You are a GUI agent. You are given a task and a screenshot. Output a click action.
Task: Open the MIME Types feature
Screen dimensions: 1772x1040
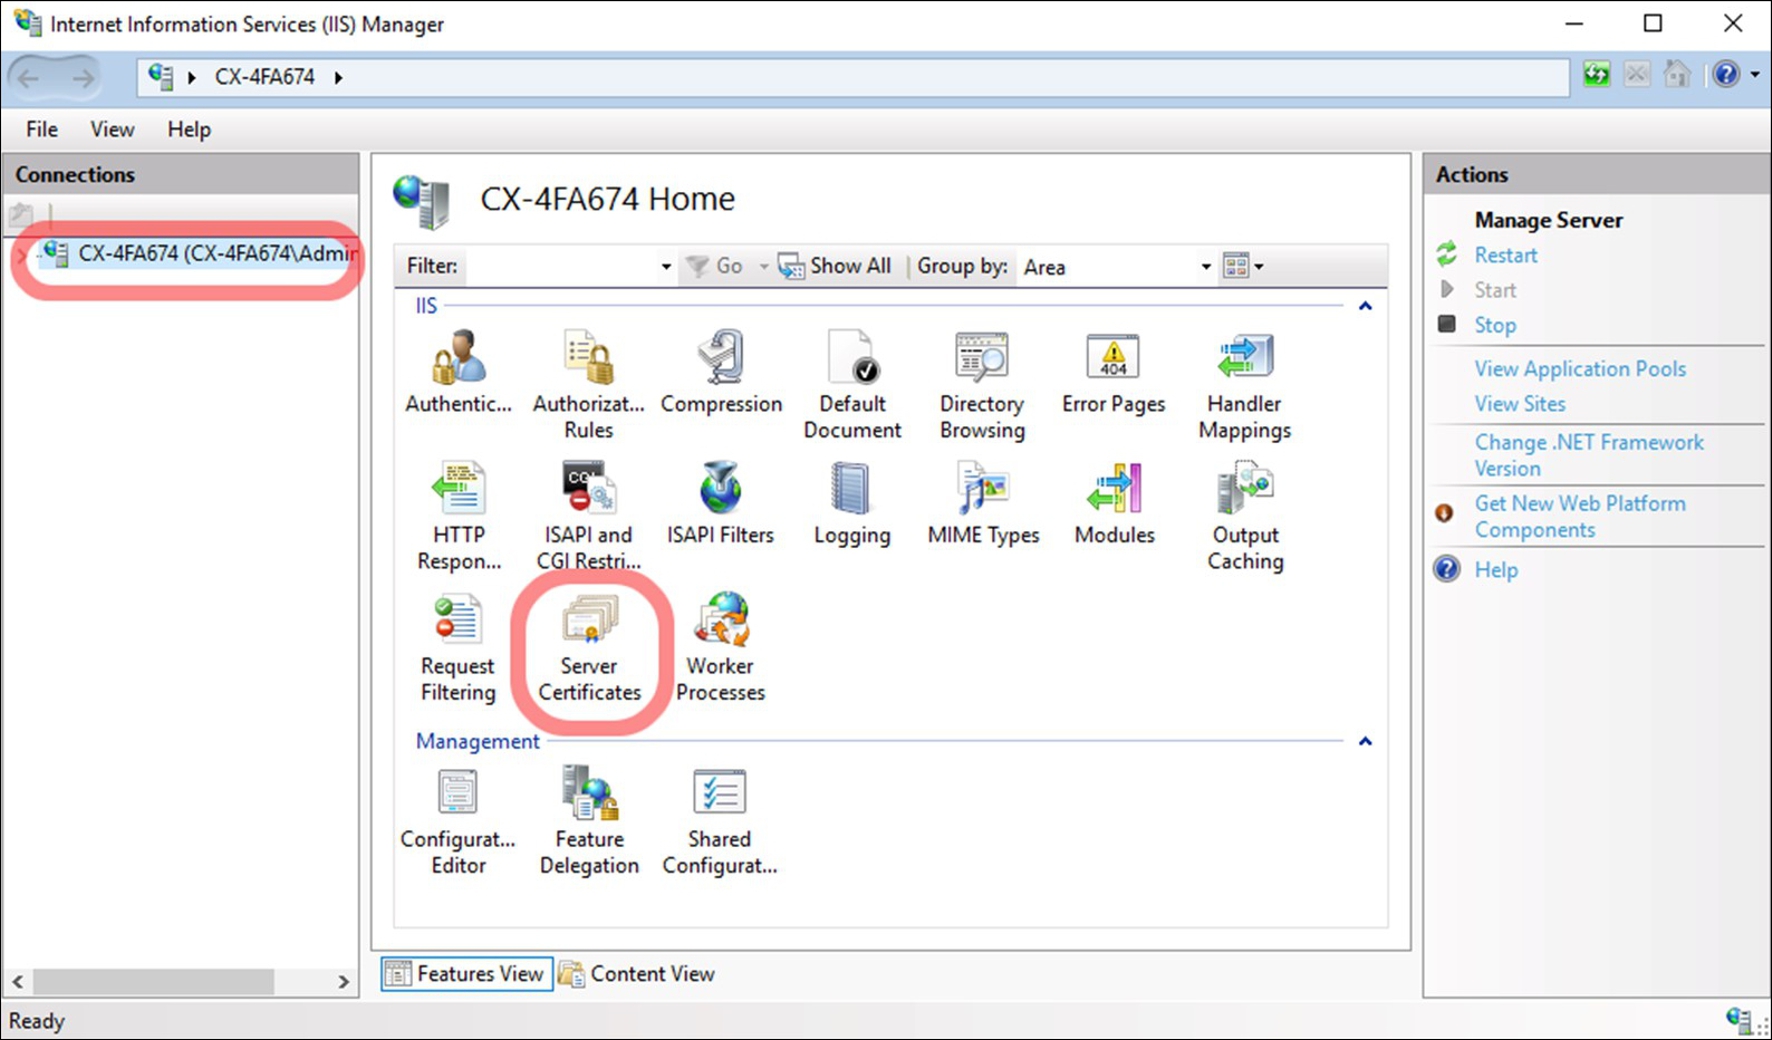tap(983, 504)
